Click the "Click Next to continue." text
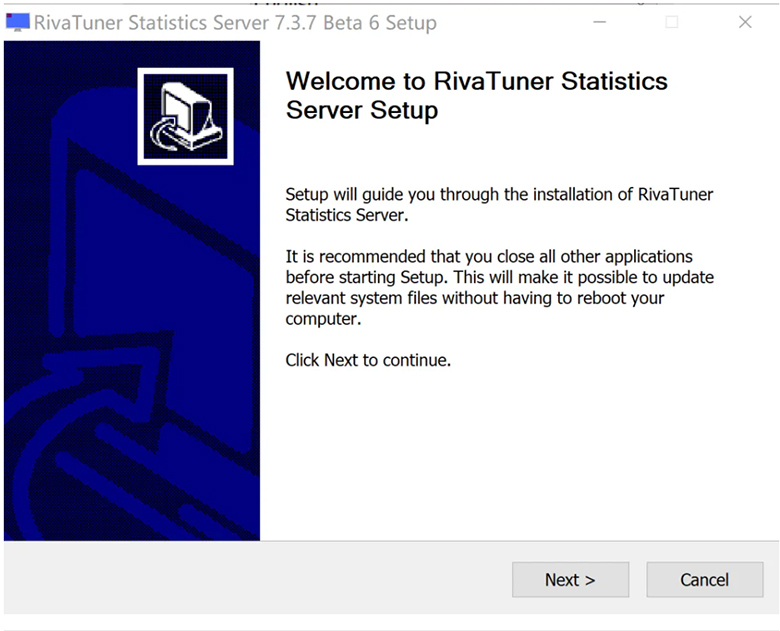 point(368,360)
